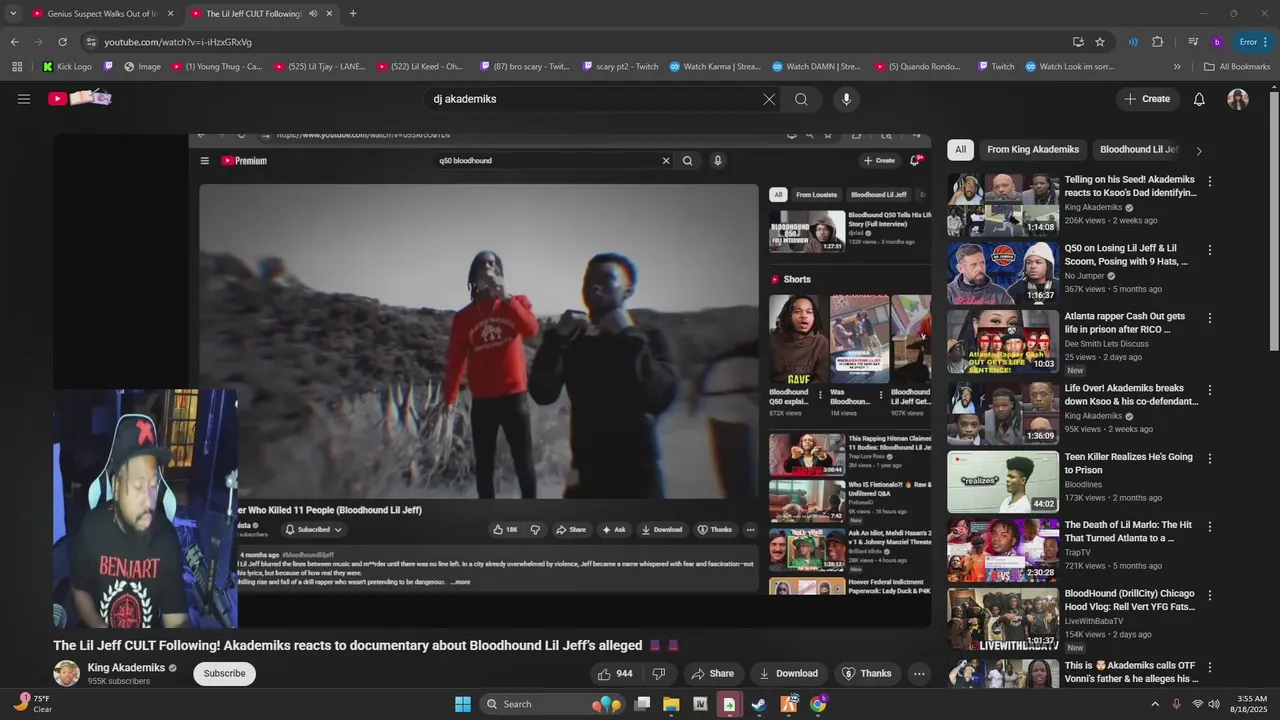
Task: Open options for 'Teen Killer Realizes' video
Action: click(x=1210, y=459)
